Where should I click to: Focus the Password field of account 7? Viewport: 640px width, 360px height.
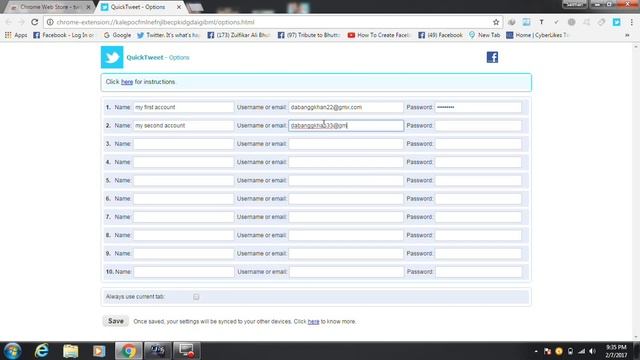[478, 217]
